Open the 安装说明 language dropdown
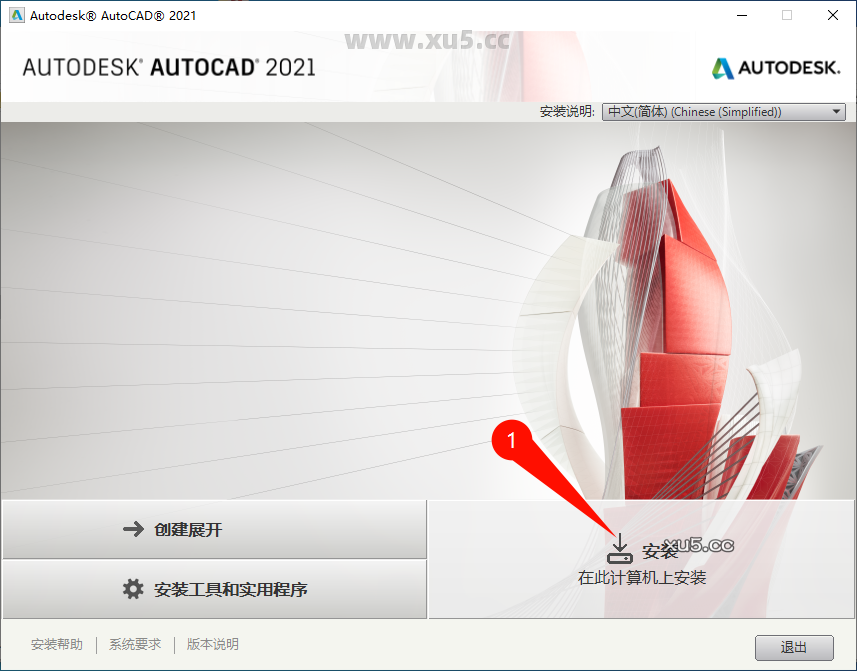The width and height of the screenshot is (857, 671). point(723,111)
